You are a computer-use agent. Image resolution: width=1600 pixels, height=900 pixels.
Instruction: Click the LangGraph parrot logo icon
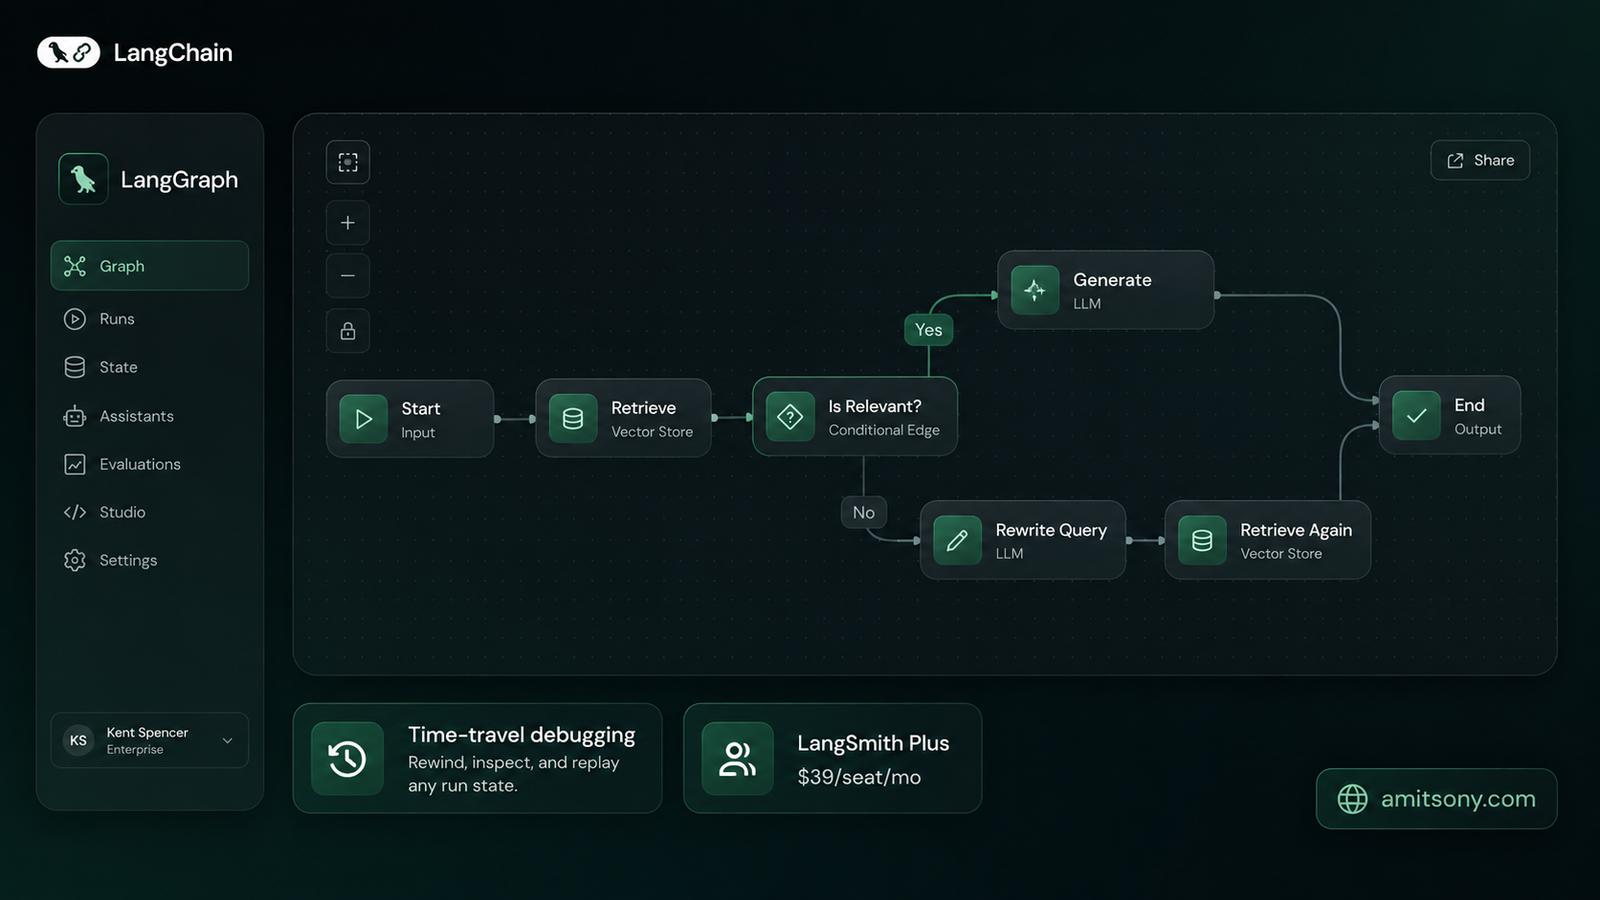(x=83, y=179)
